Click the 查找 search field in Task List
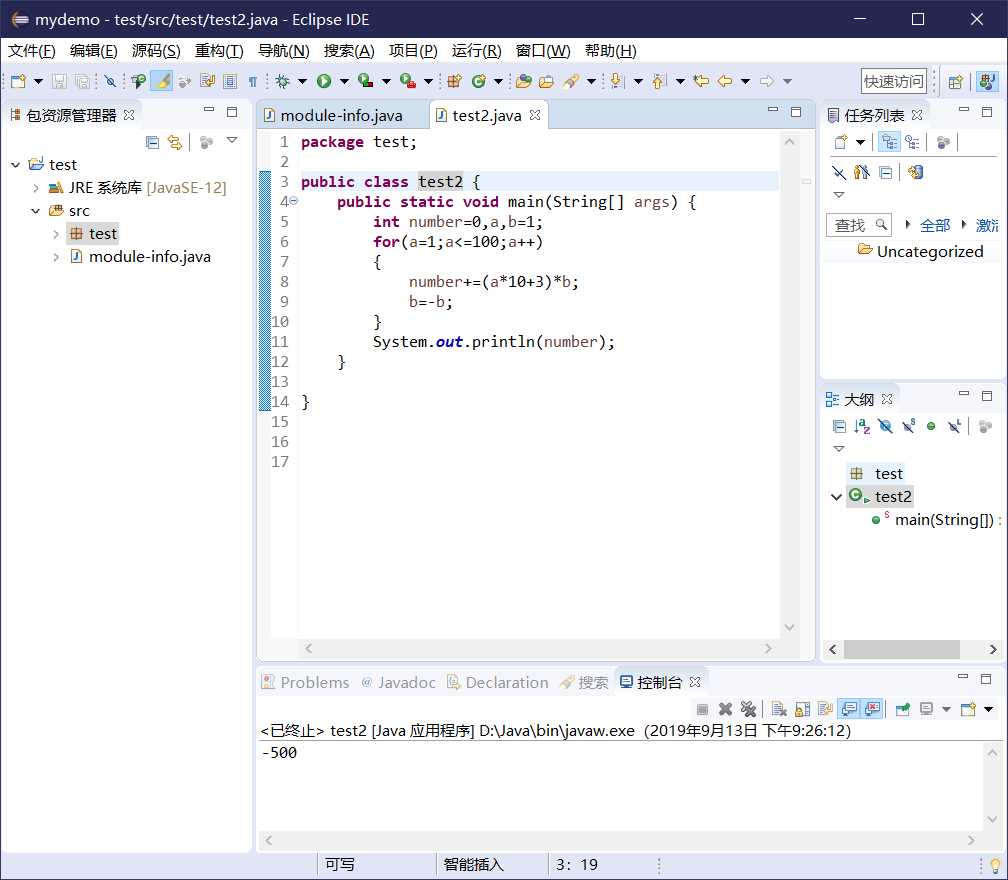Viewport: 1008px width, 880px height. click(859, 225)
